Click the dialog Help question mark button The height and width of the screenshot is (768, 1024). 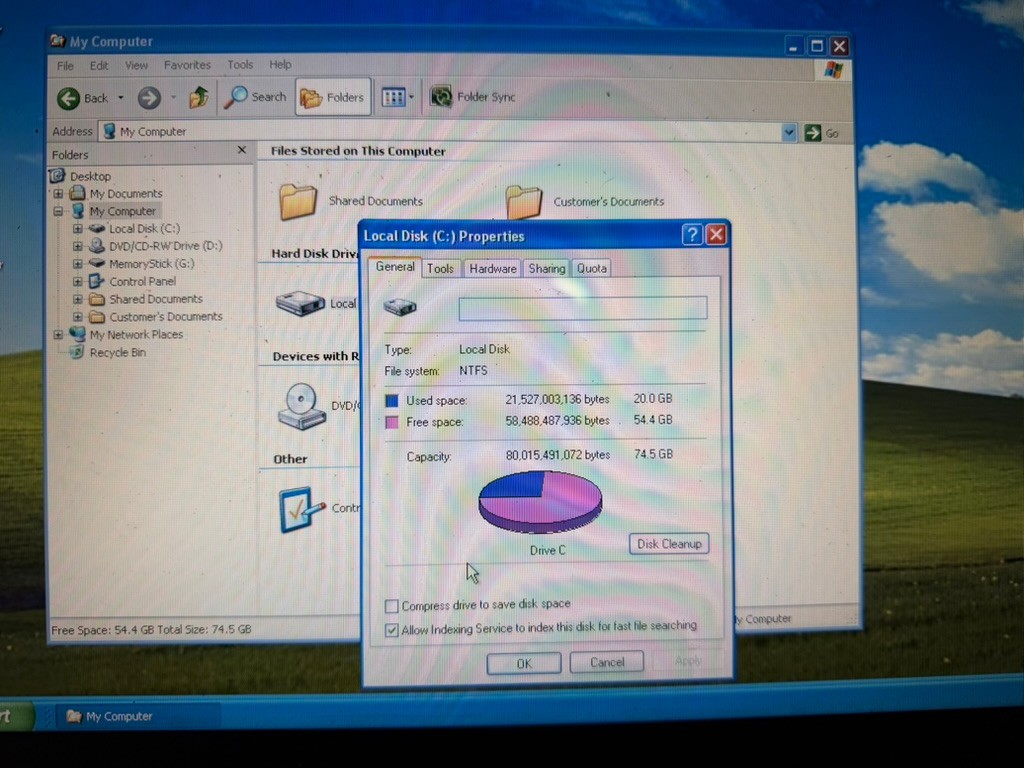pos(692,234)
